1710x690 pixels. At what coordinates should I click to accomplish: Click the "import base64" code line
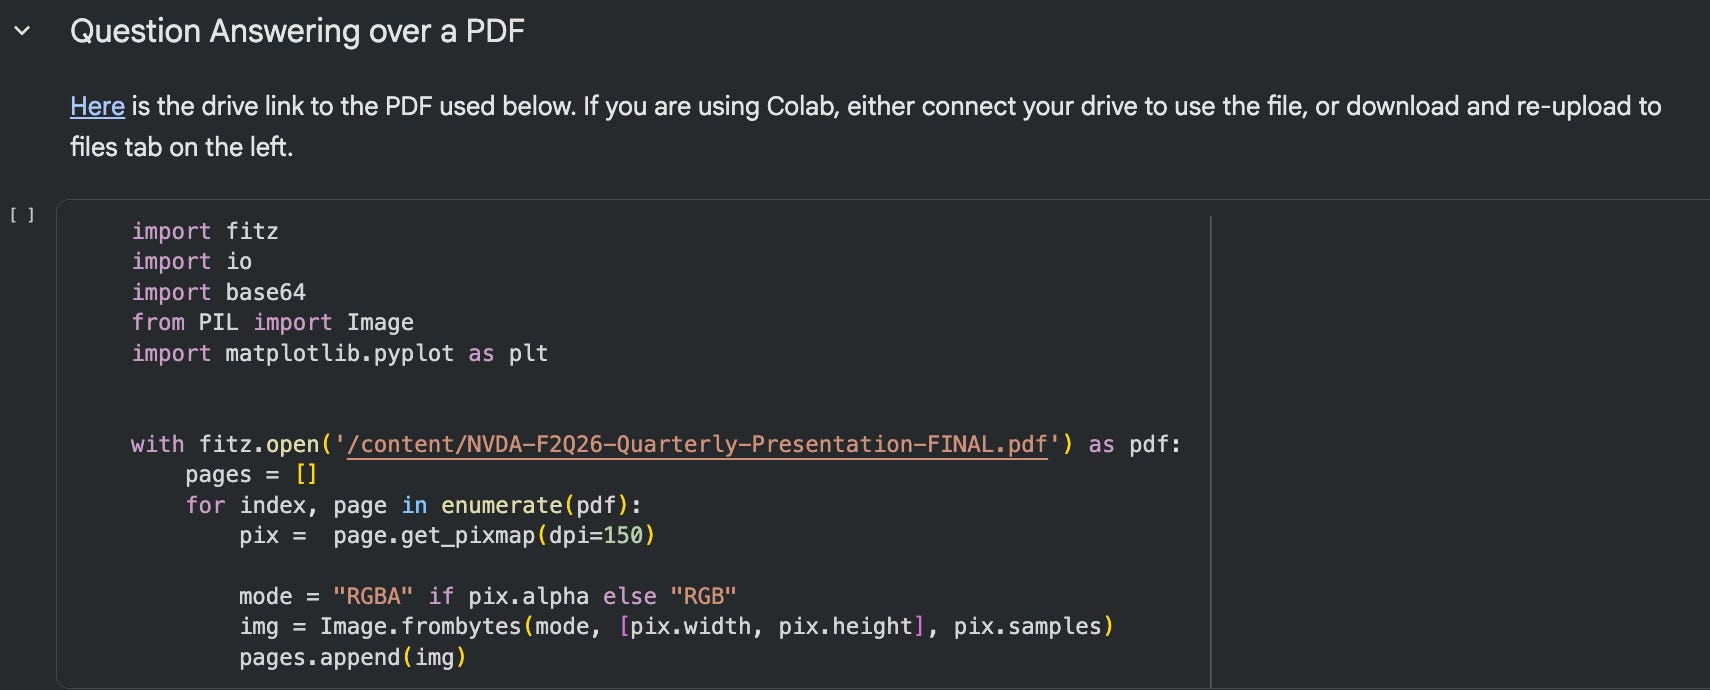coord(219,292)
